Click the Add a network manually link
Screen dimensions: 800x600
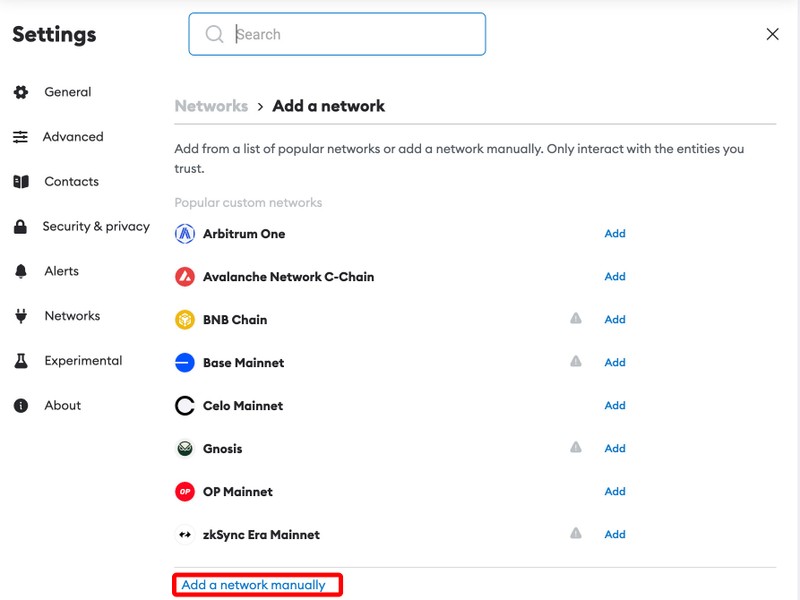click(254, 585)
